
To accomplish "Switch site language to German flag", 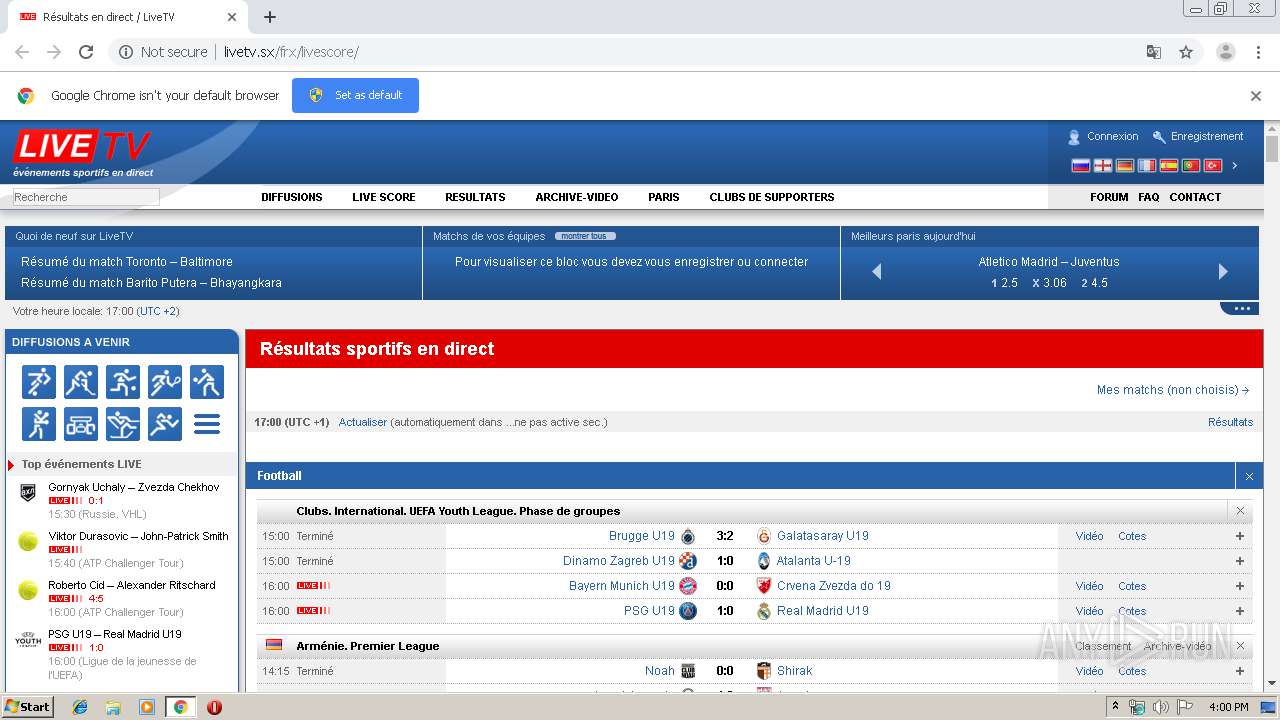I will coord(1124,166).
